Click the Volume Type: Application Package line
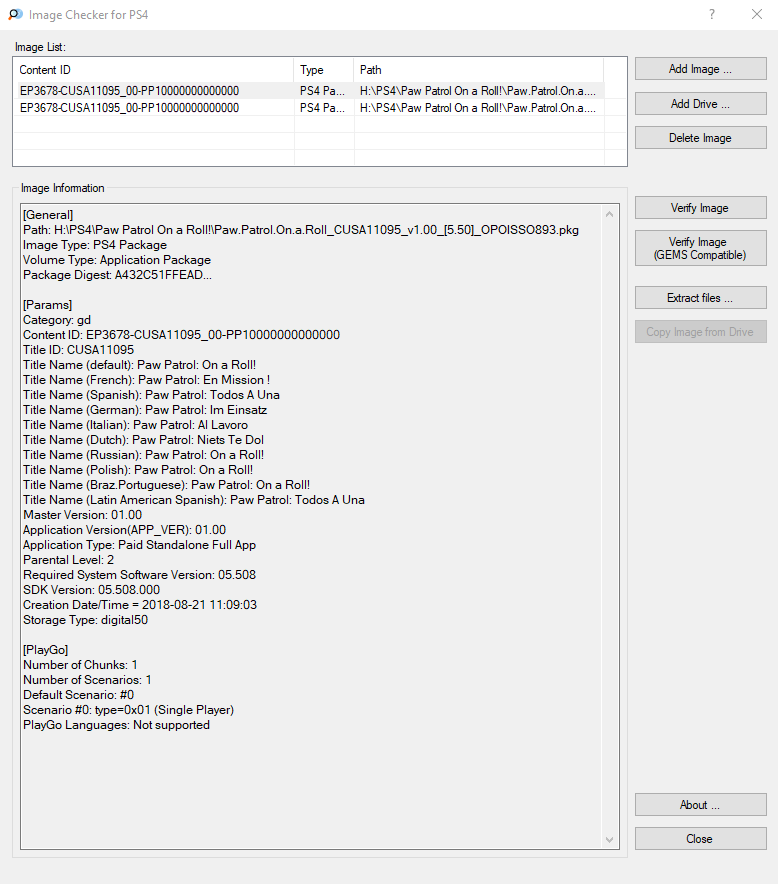Viewport: 778px width, 884px height. [117, 260]
